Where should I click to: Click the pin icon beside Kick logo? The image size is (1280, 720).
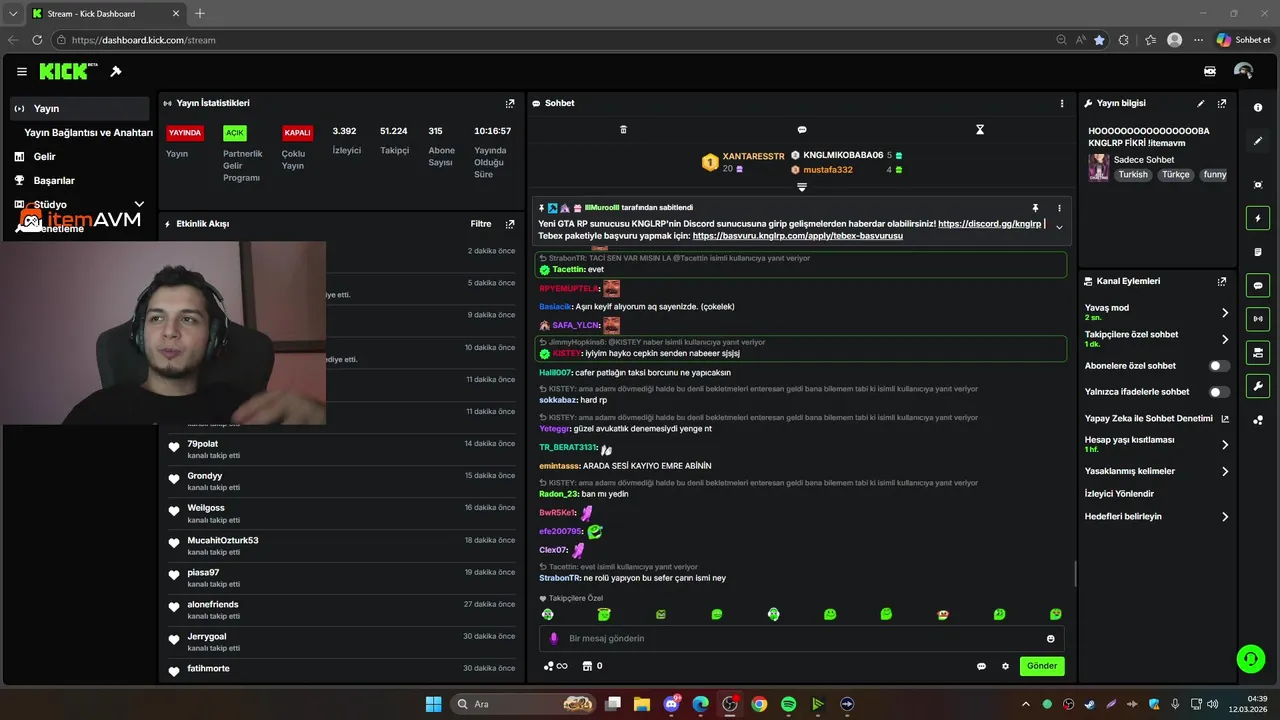click(x=116, y=72)
